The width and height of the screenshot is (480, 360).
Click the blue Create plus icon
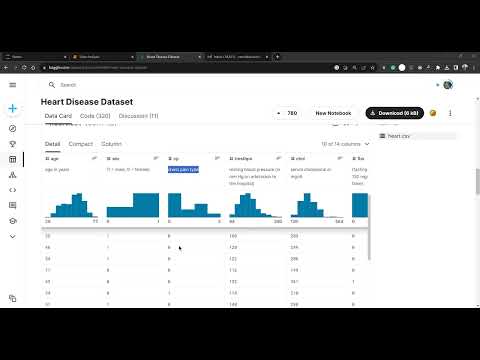click(13, 108)
